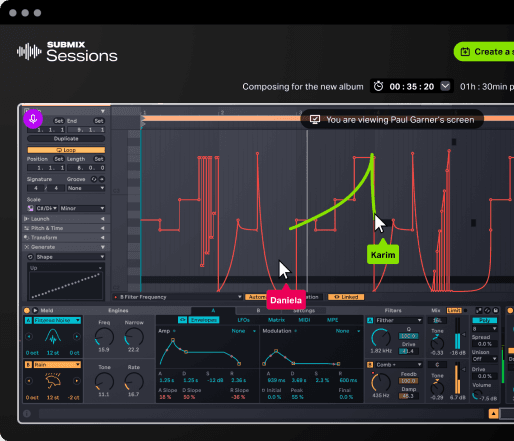Click the Filtered Noise waveform graphic
This screenshot has height=441, width=514.
pyautogui.click(x=53, y=336)
